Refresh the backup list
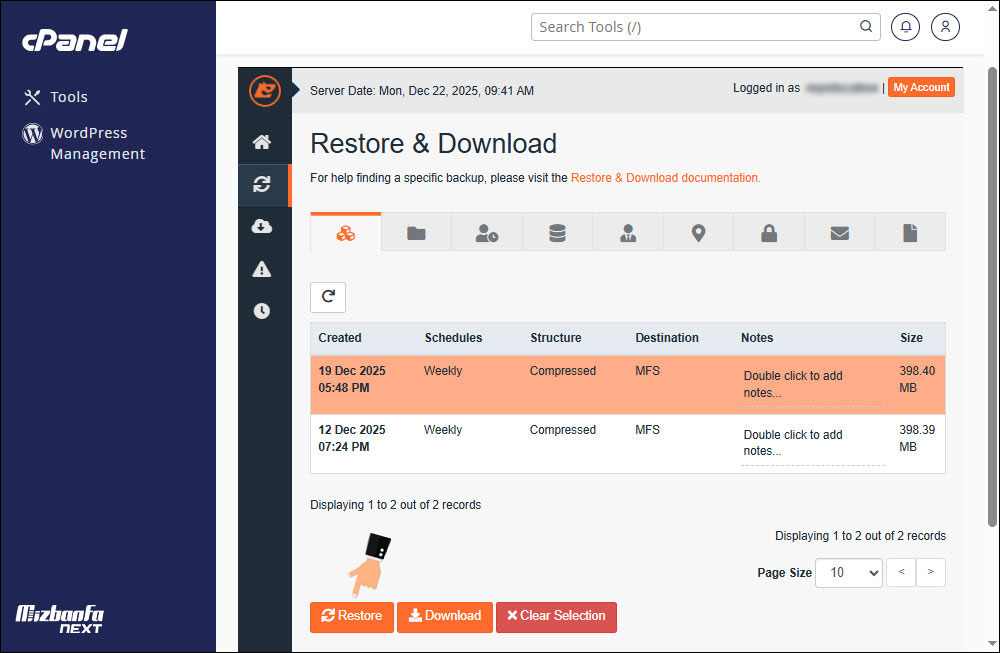This screenshot has width=1000, height=653. tap(328, 297)
